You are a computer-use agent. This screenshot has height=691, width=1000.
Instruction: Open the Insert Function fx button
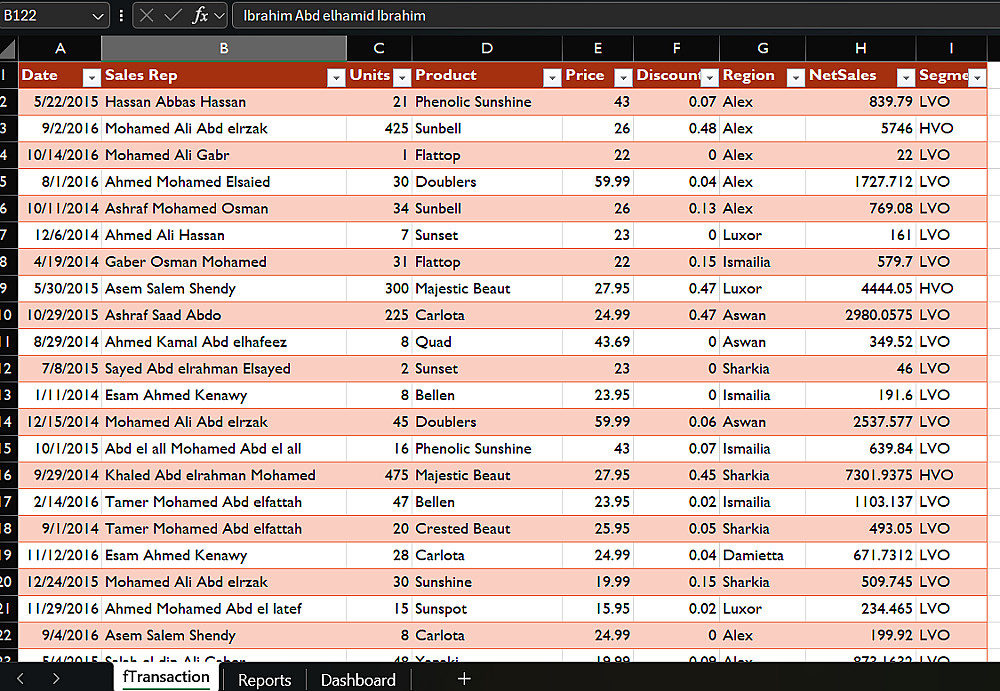coord(200,15)
